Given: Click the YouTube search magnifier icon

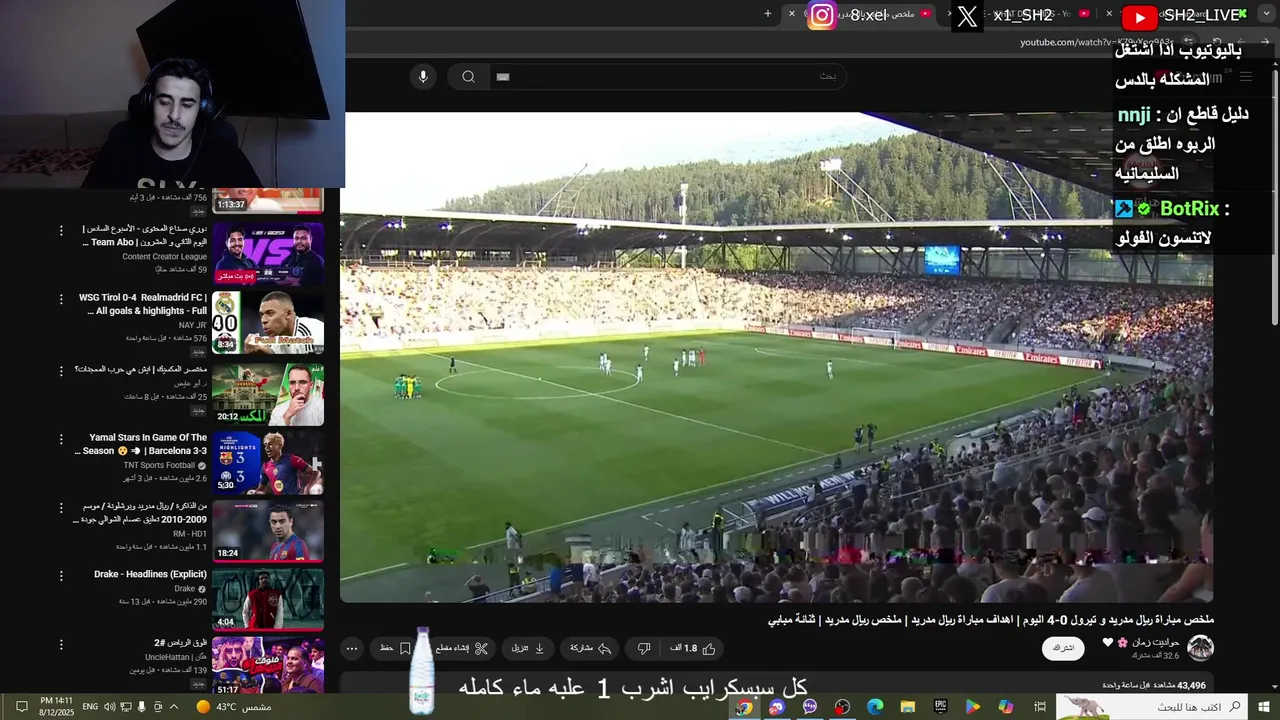Looking at the screenshot, I should pyautogui.click(x=468, y=77).
